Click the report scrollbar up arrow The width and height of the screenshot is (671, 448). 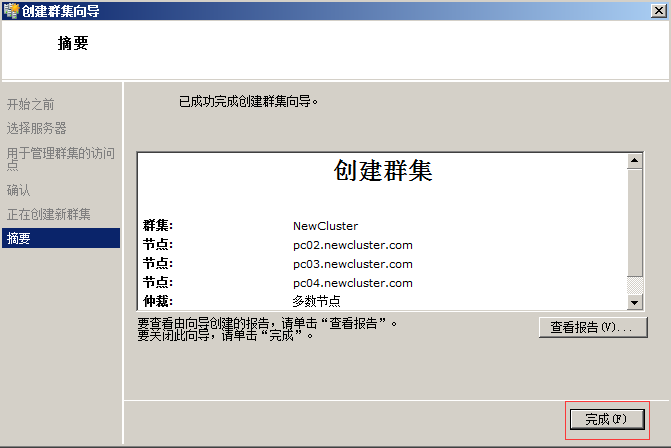pyautogui.click(x=634, y=160)
